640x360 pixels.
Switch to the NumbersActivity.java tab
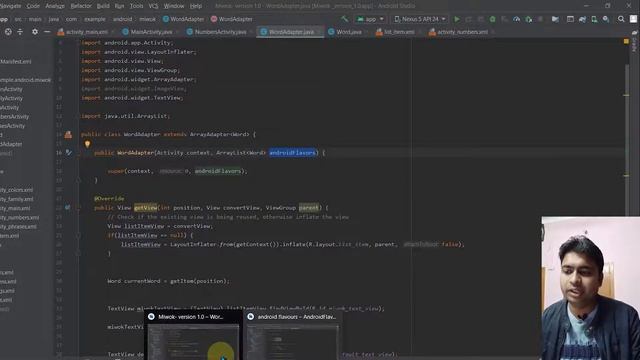coord(220,32)
